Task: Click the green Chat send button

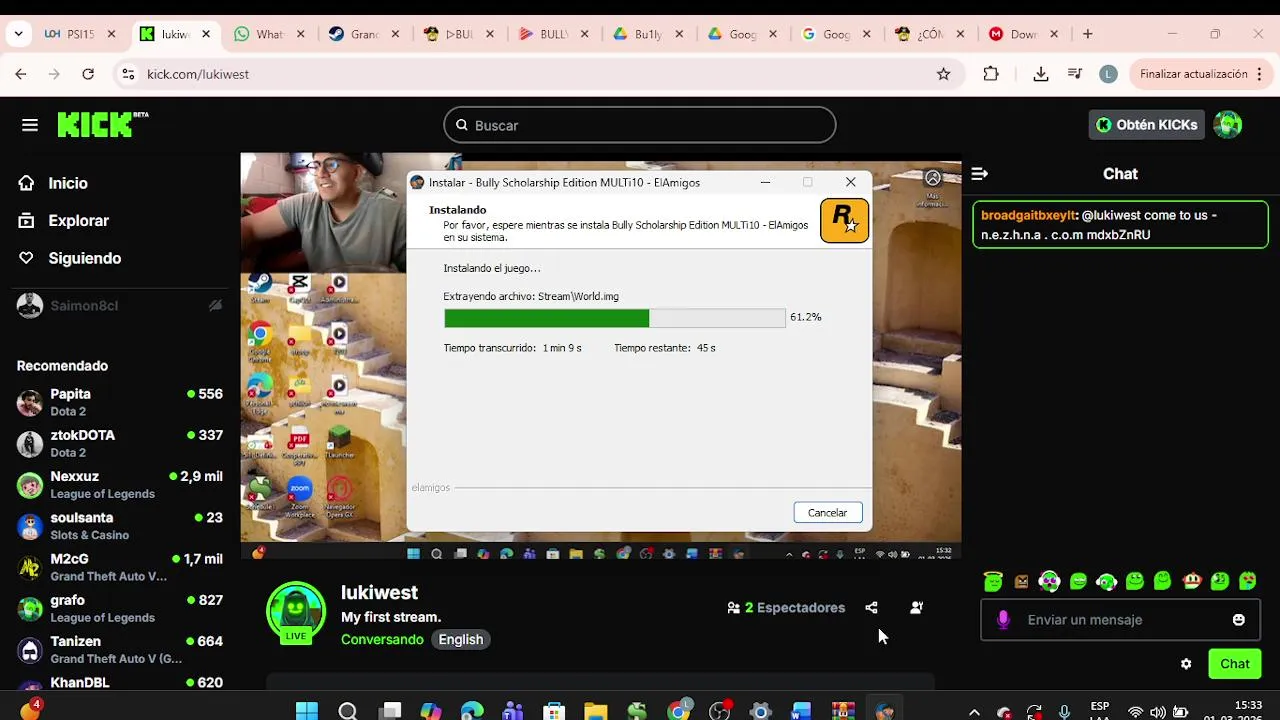Action: [1234, 664]
